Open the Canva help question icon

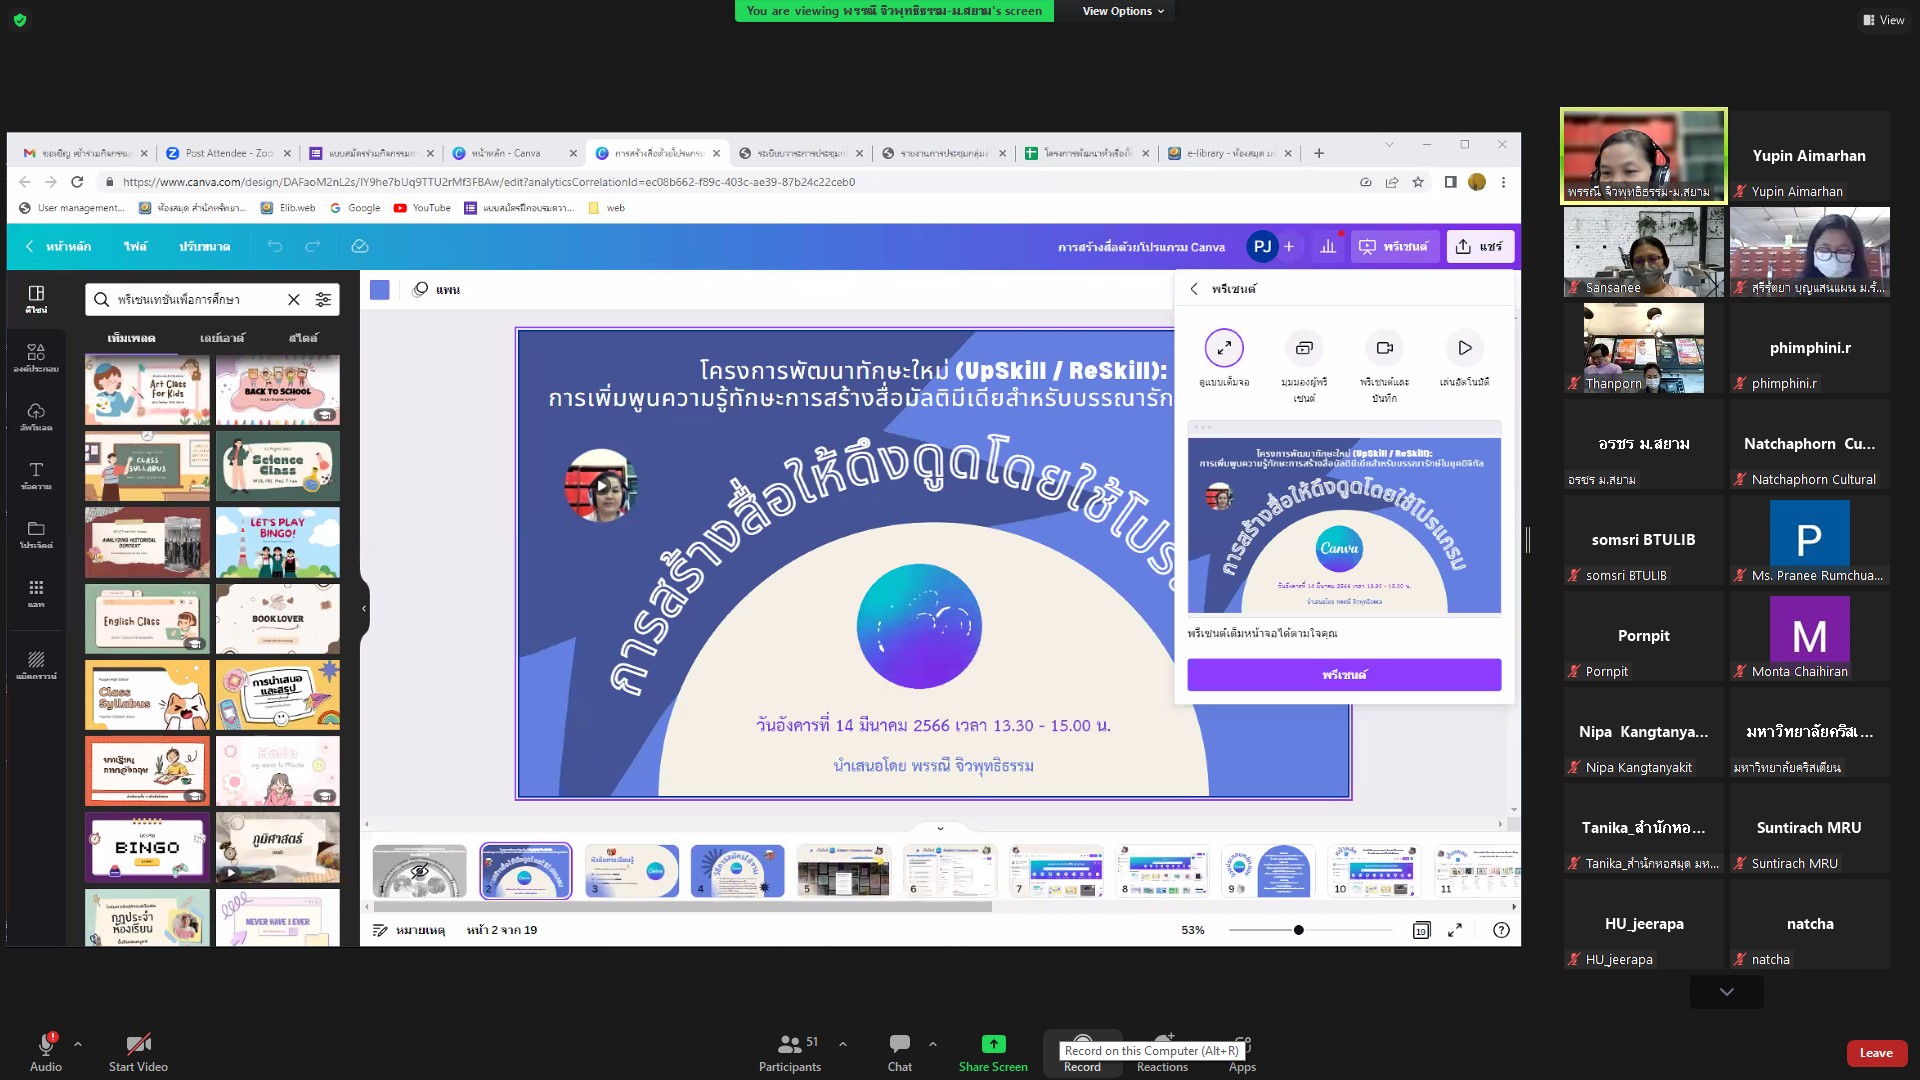[1501, 930]
